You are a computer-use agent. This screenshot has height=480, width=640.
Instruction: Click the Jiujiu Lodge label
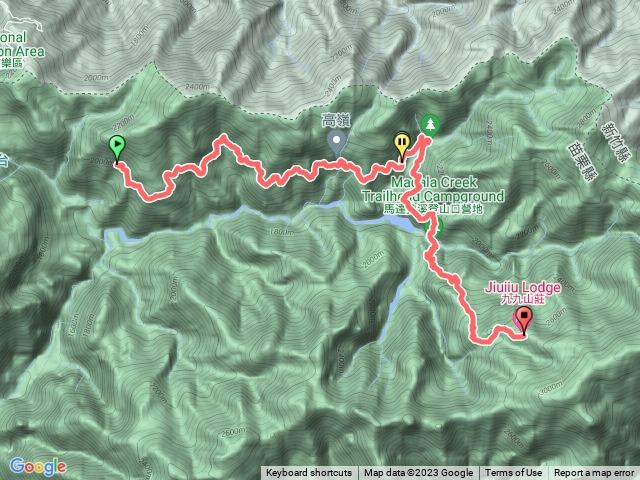point(522,287)
